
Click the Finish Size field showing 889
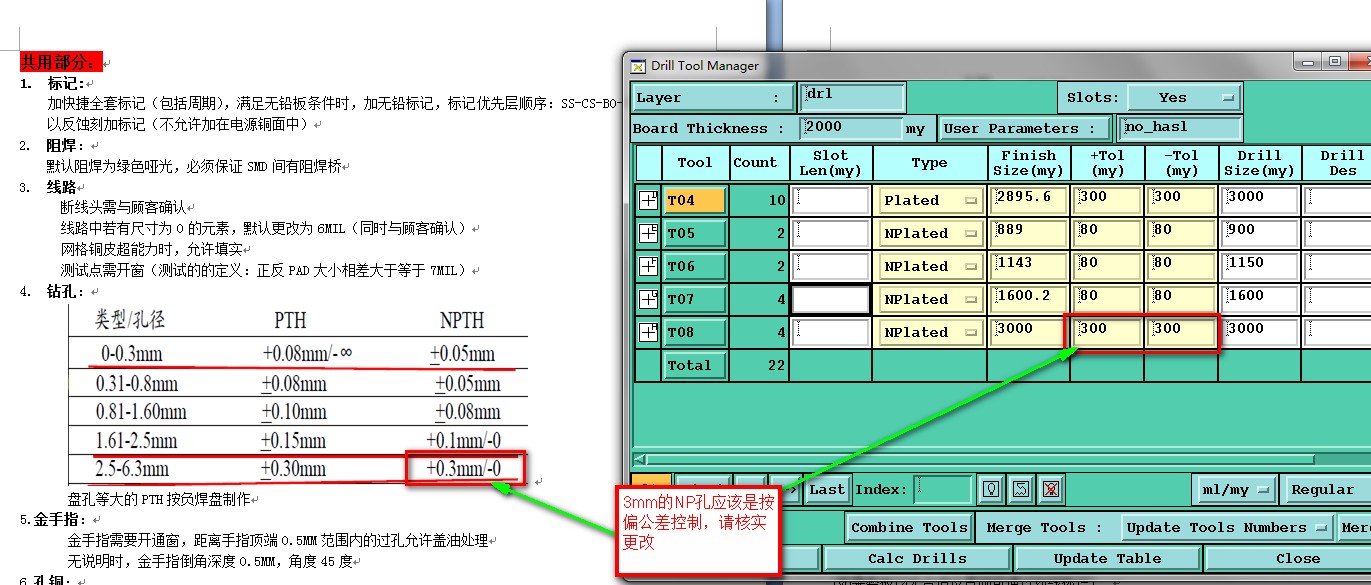pyautogui.click(x=1028, y=233)
